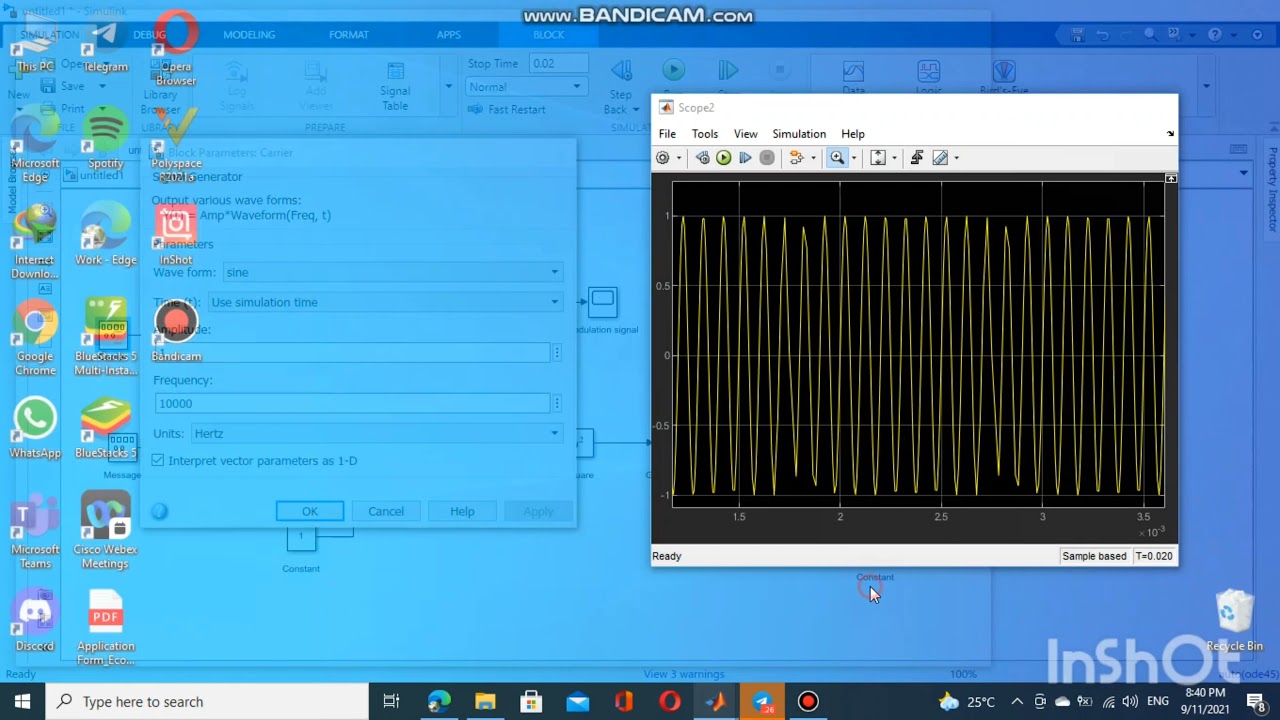Open the File menu in Scope2
This screenshot has height=720, width=1280.
[x=667, y=134]
